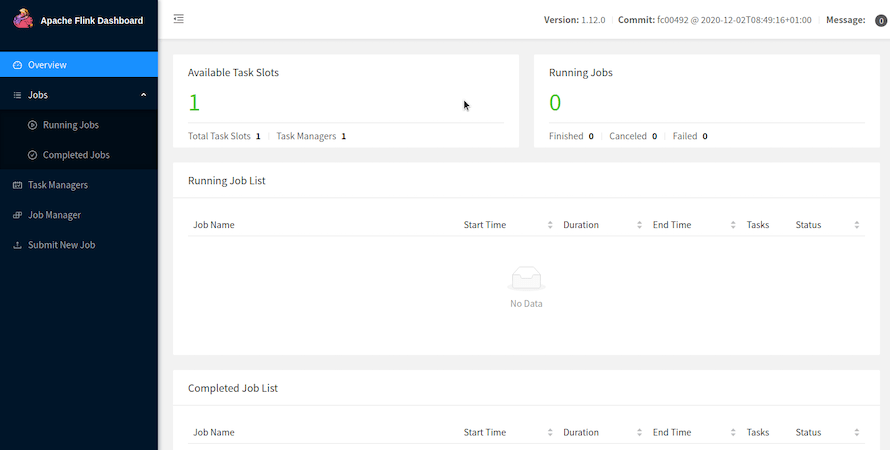Click the Submit New Job upload icon
This screenshot has height=450, width=890.
(17, 245)
